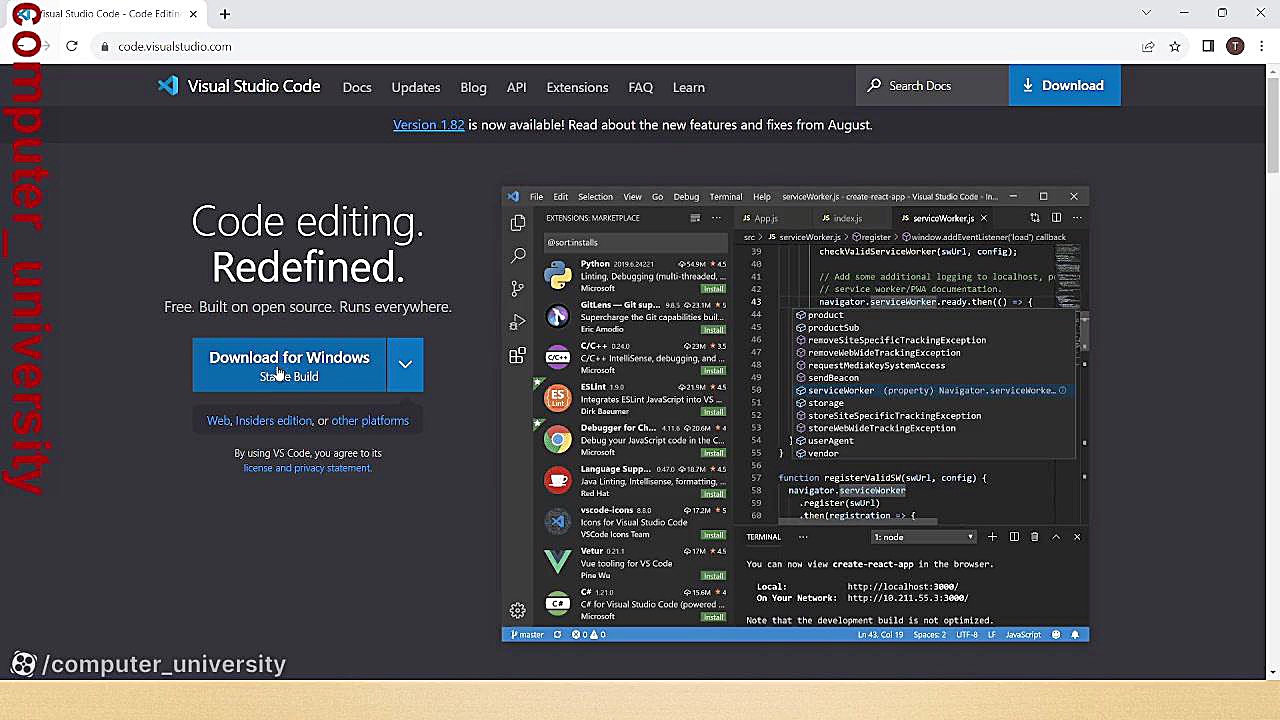Click the 'TERMINAL' panel label
The image size is (1280, 720).
[x=763, y=537]
